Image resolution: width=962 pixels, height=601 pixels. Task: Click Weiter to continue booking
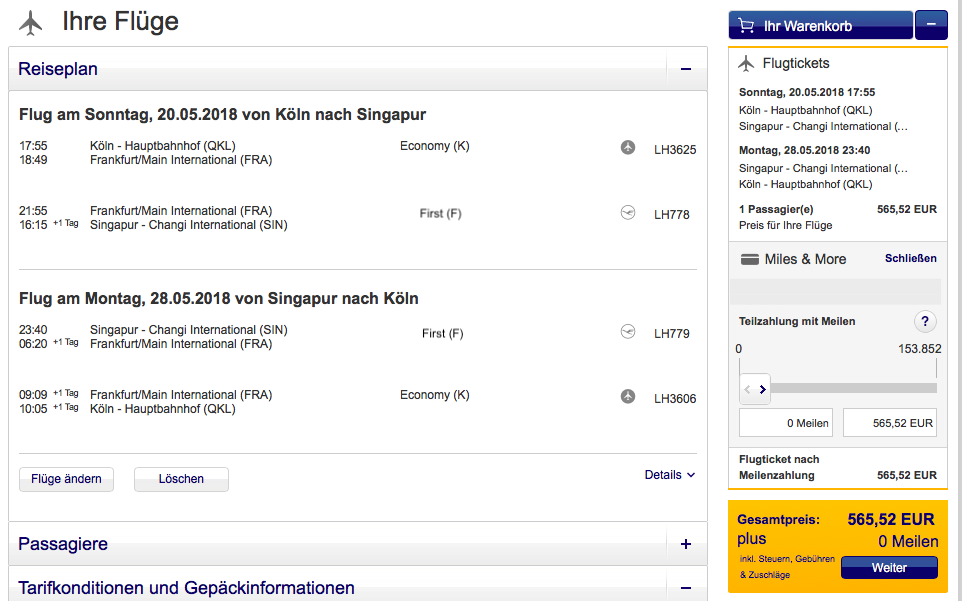[889, 568]
